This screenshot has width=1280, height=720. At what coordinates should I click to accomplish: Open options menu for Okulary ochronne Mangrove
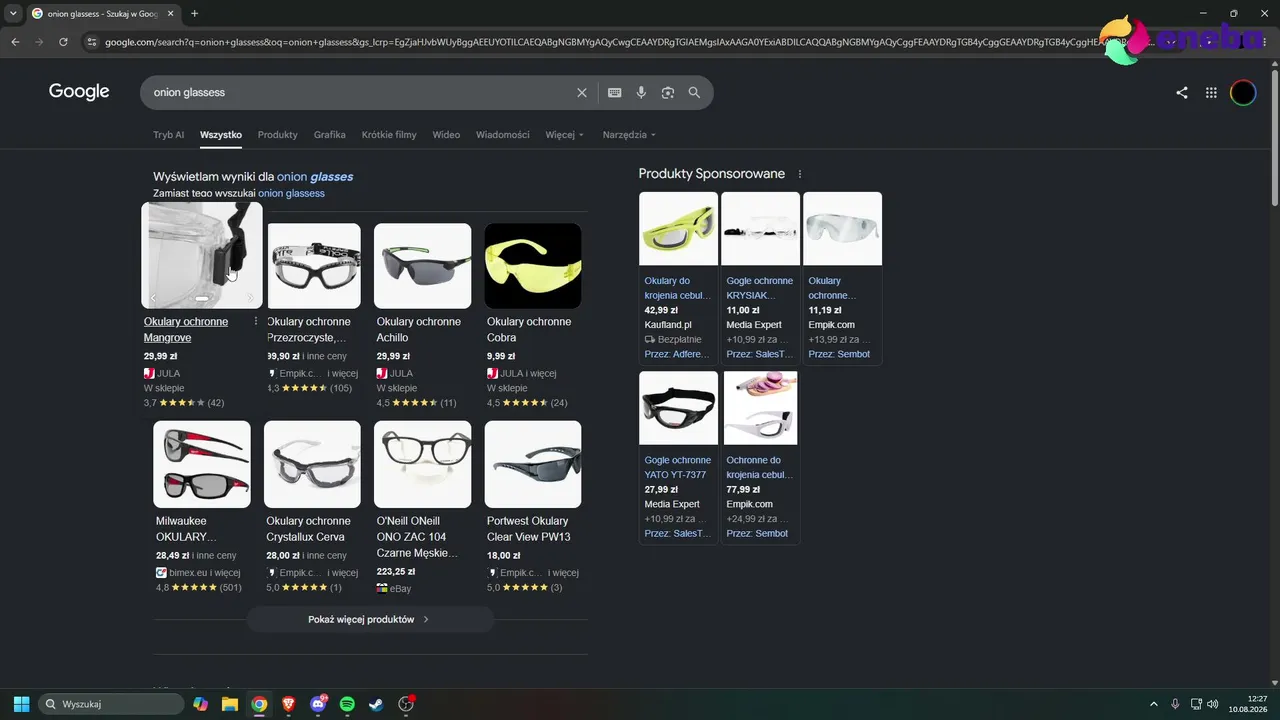pos(256,321)
